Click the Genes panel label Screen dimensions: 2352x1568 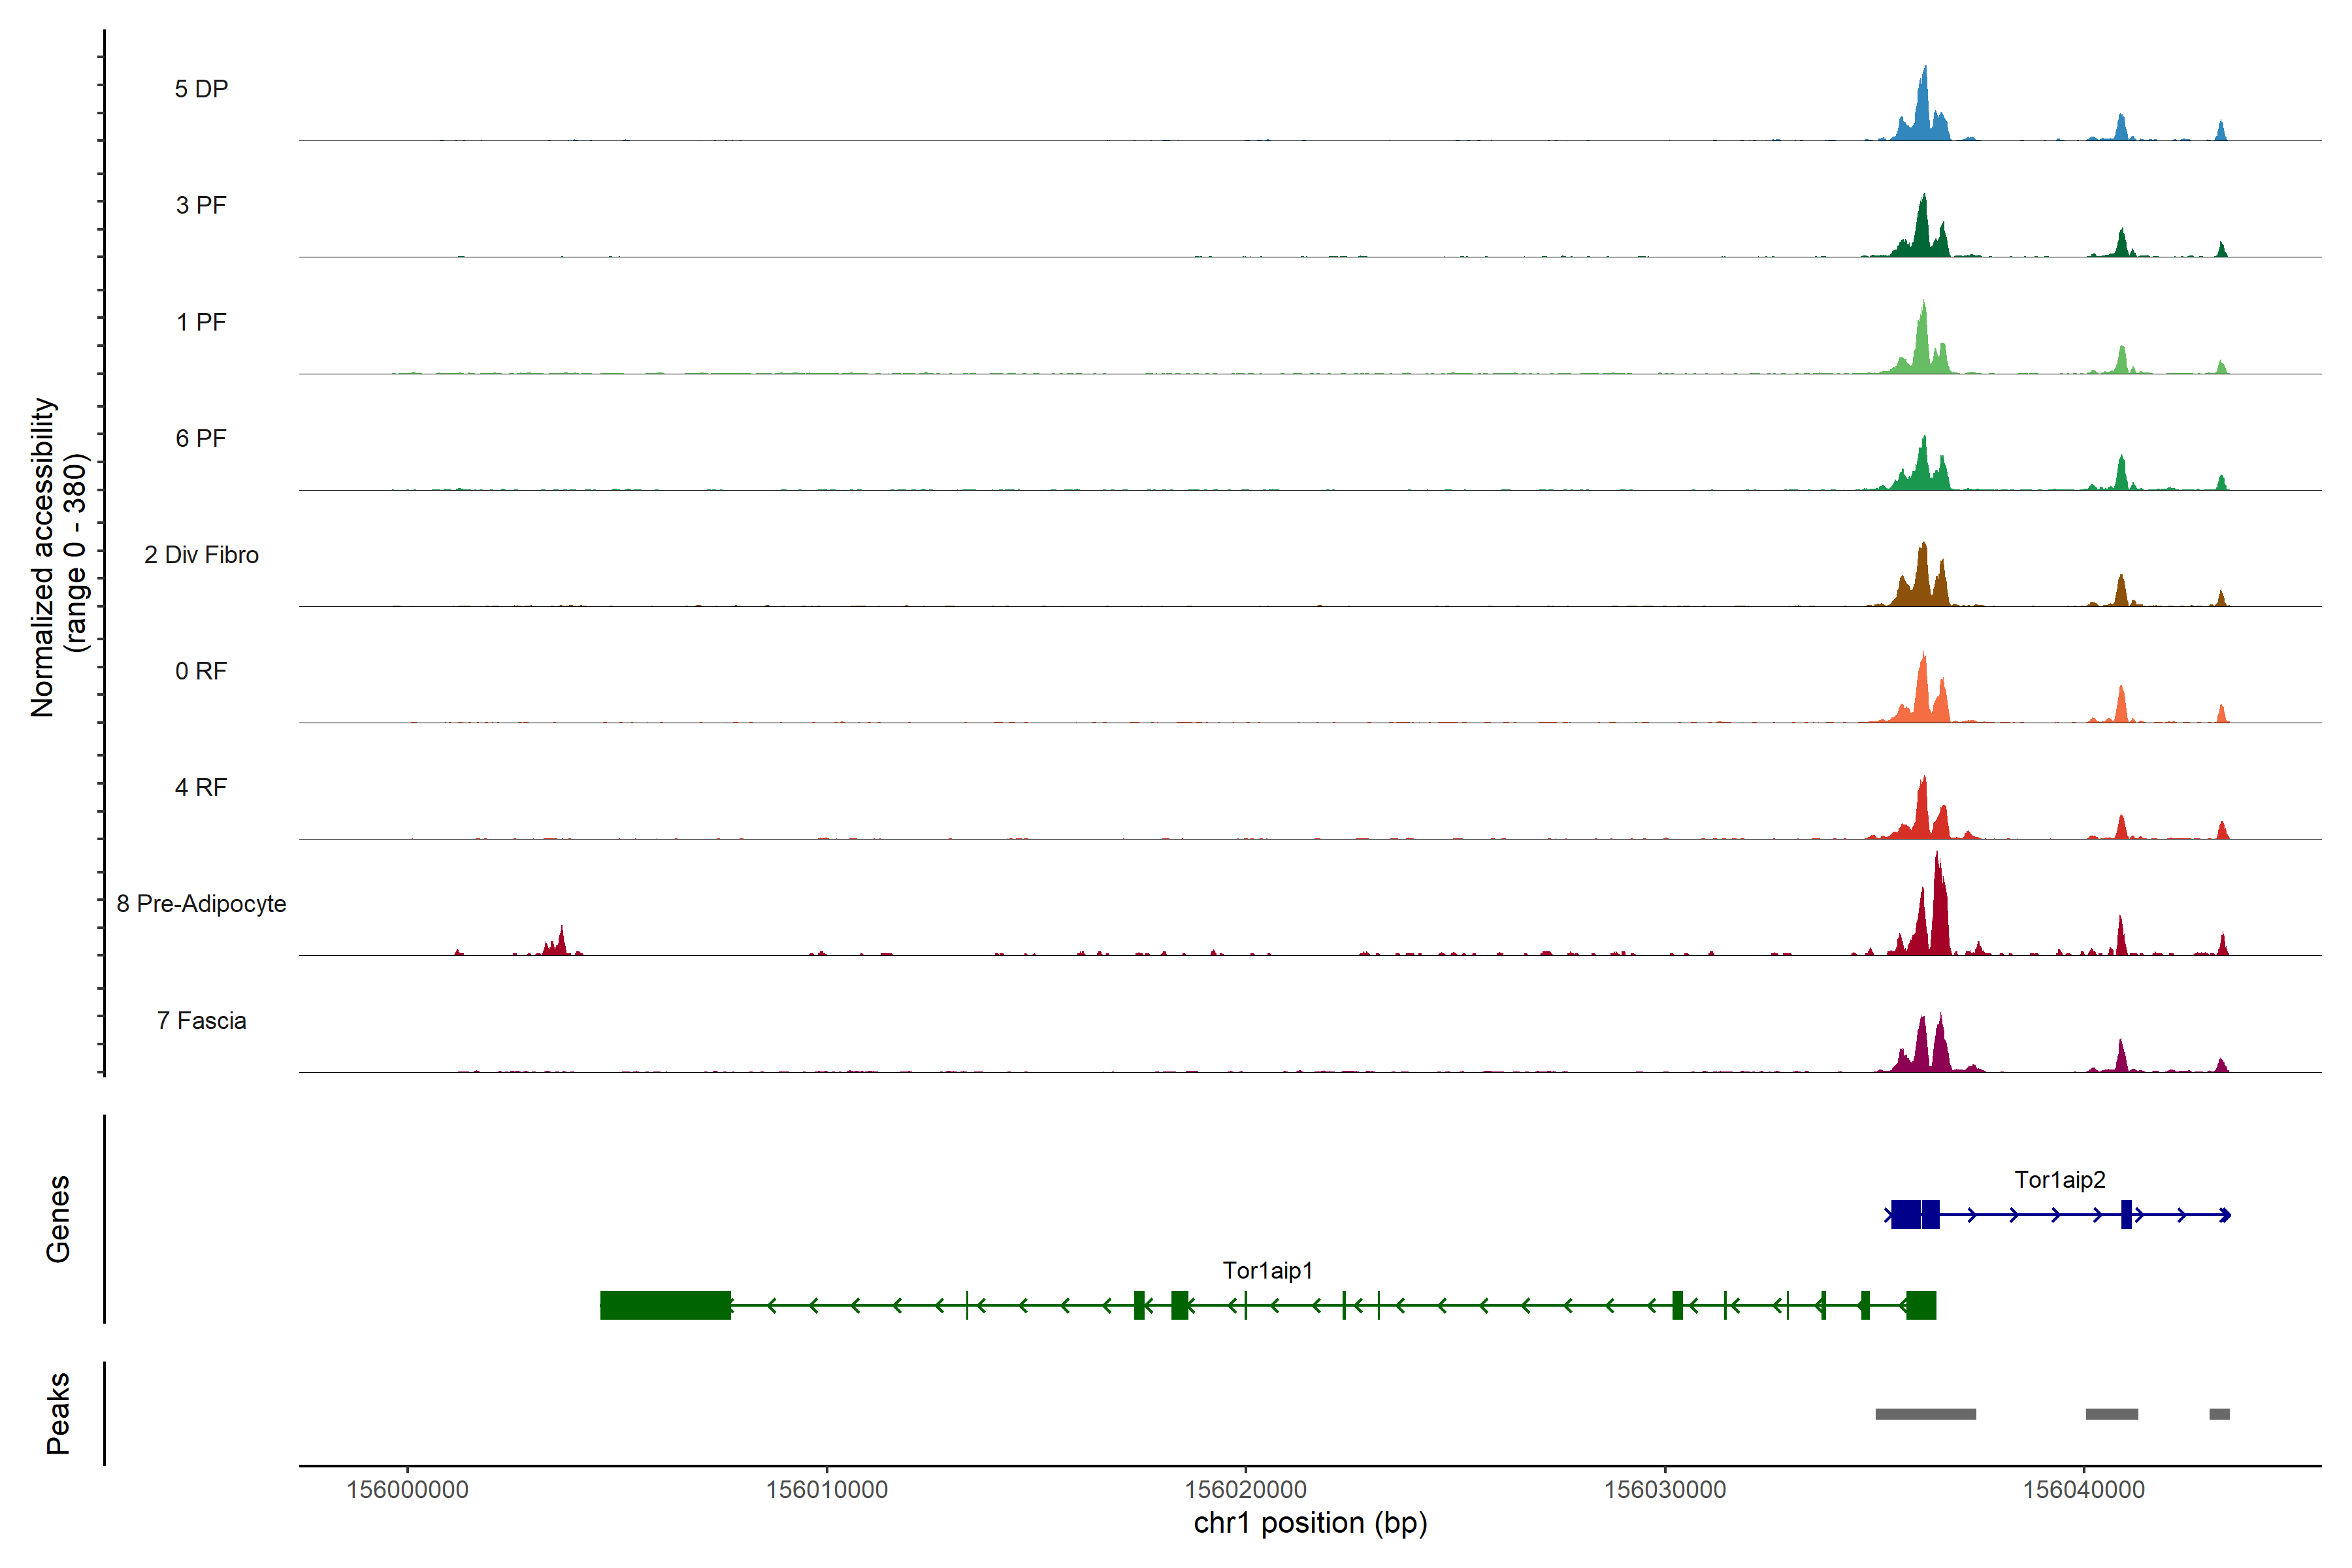tap(58, 1219)
